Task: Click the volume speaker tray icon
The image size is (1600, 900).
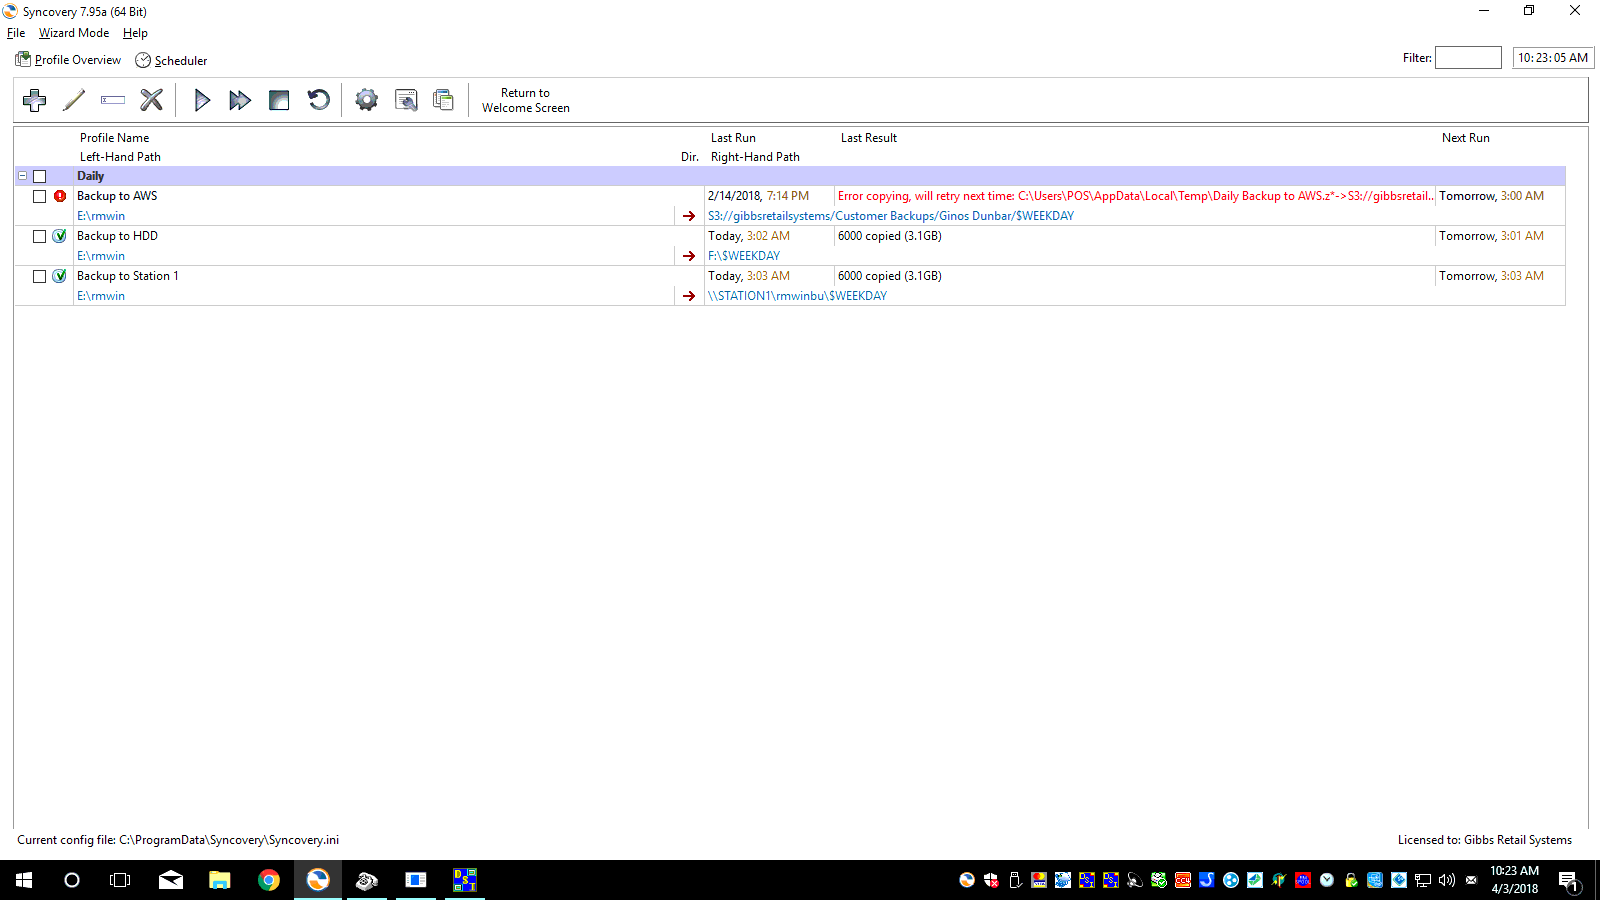Action: [1447, 880]
